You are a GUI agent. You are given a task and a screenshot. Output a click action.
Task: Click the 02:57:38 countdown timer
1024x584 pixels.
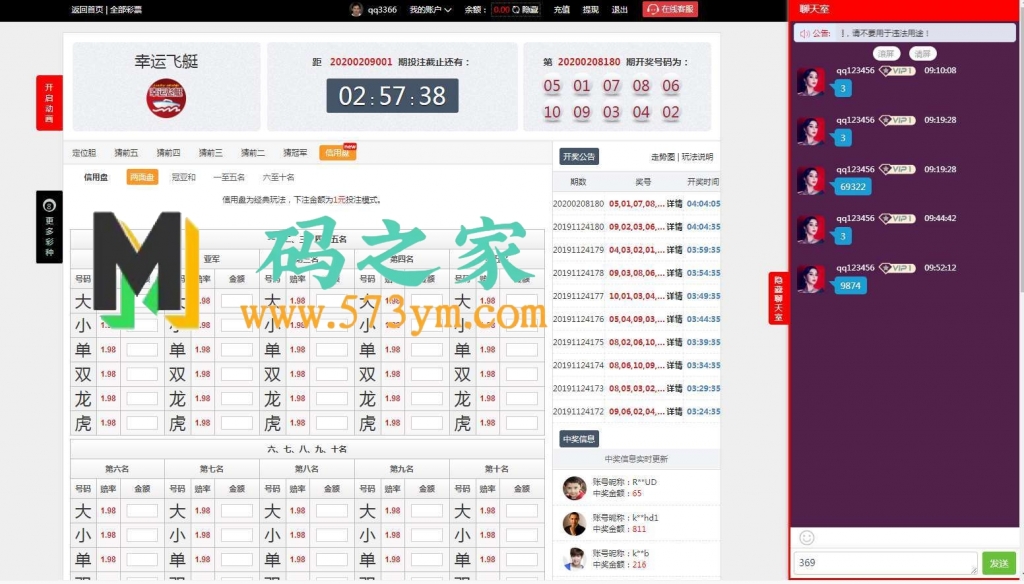click(392, 96)
